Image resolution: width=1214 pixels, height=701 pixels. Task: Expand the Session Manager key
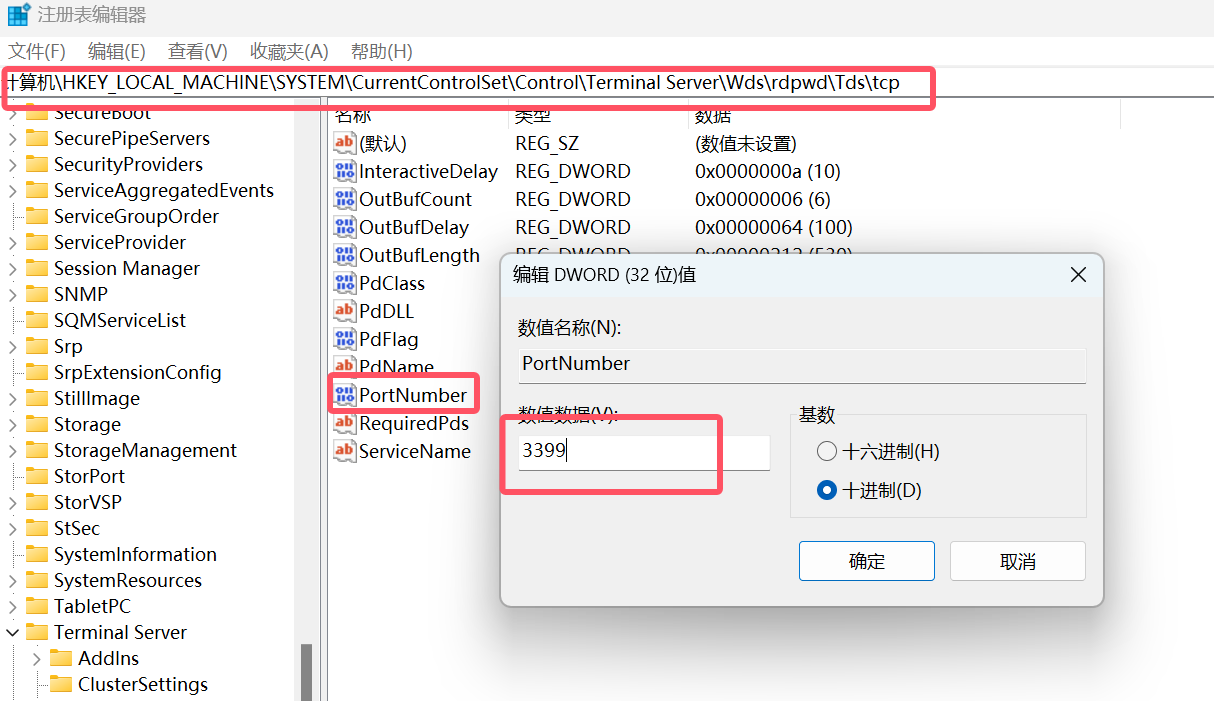click(13, 268)
